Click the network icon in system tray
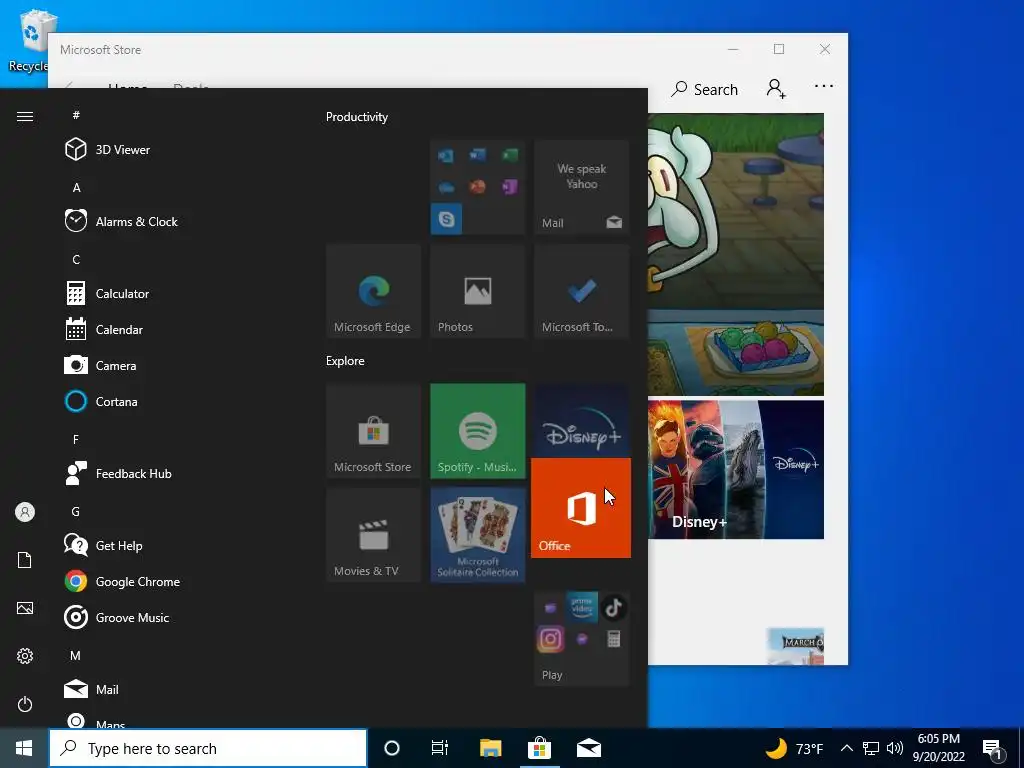The width and height of the screenshot is (1024, 768). (x=871, y=748)
